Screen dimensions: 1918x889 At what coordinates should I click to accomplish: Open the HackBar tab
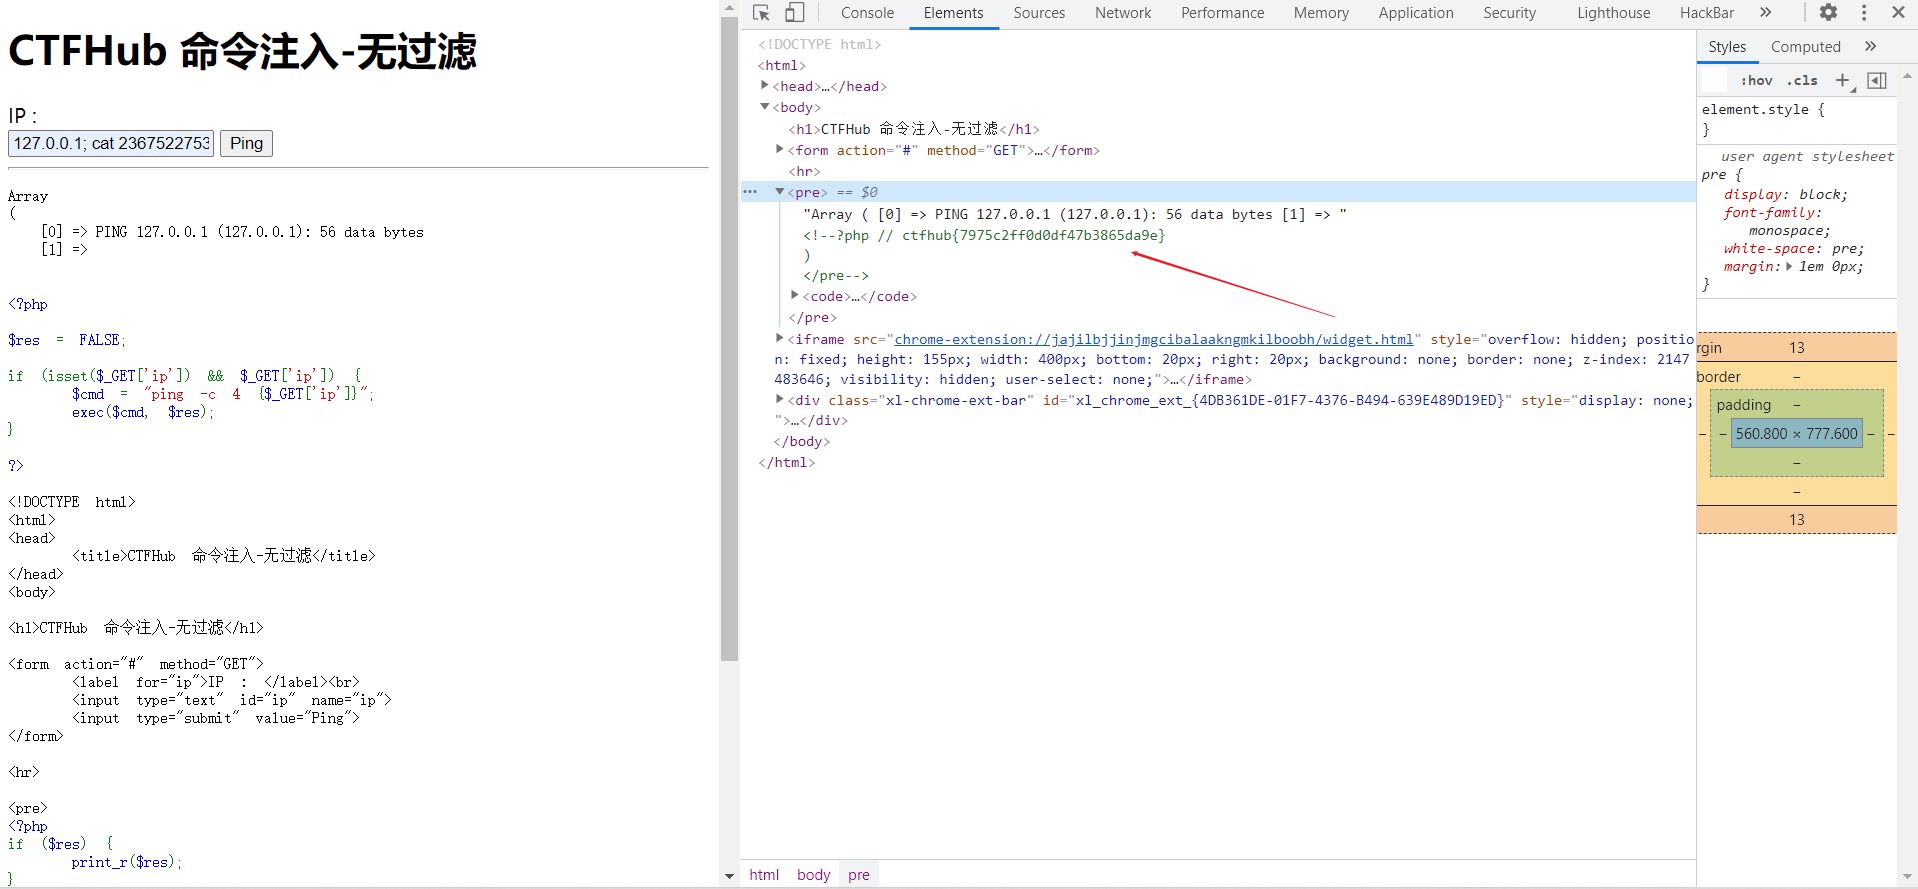[1707, 13]
